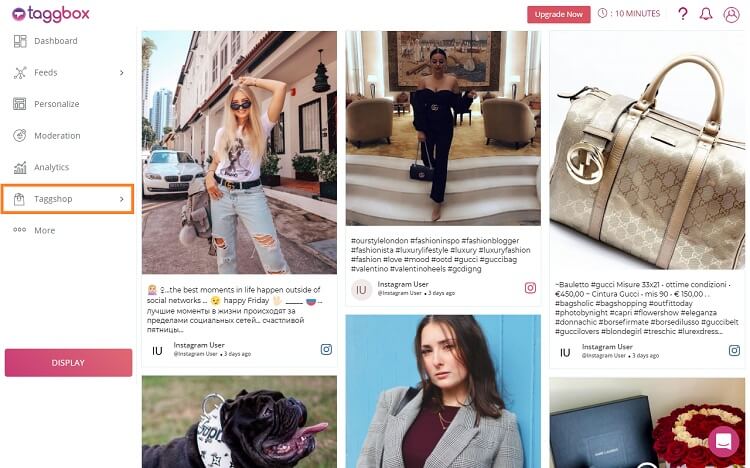This screenshot has width=750, height=468.
Task: Open the Dashboard icon in sidebar
Action: [x=20, y=41]
